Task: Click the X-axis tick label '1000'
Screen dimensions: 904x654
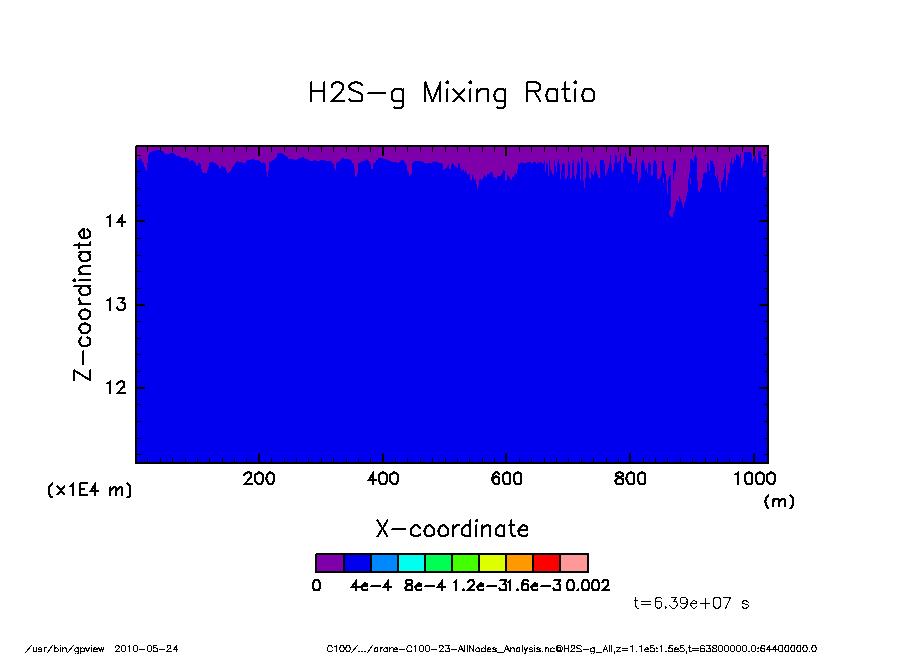Action: point(754,479)
